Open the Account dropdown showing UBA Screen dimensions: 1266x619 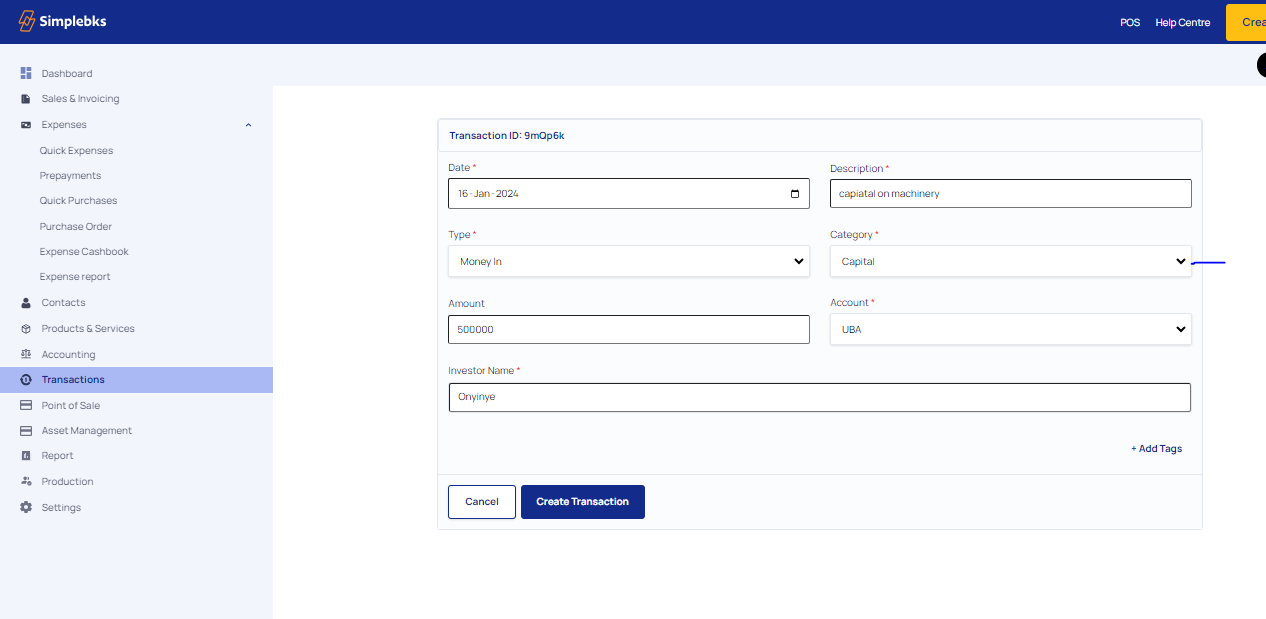[x=1010, y=329]
